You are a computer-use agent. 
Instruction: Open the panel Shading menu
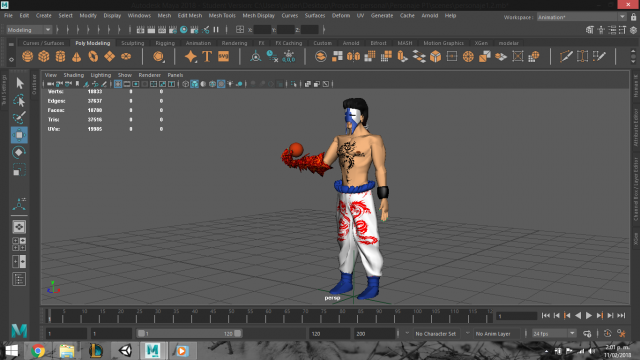[x=73, y=75]
